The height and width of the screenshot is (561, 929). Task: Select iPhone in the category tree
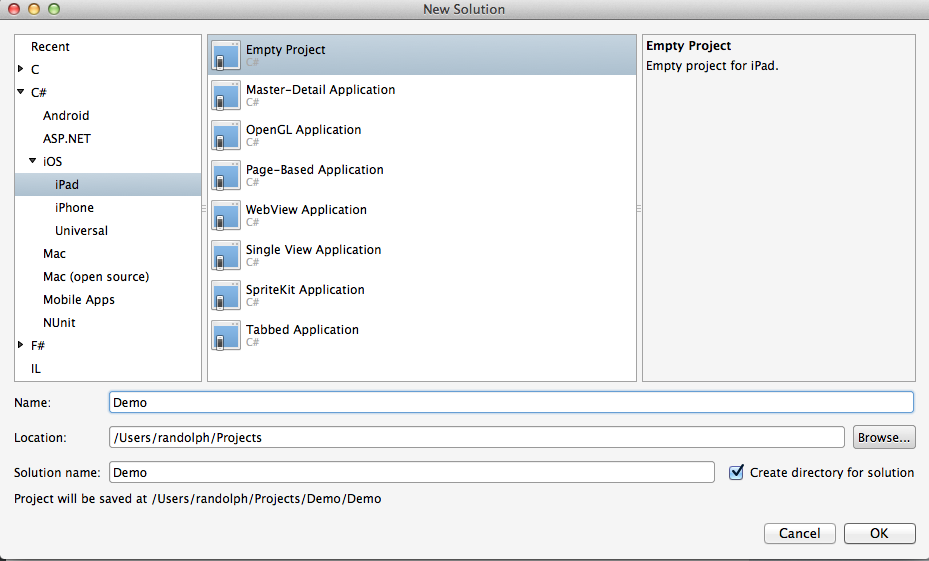(x=74, y=208)
